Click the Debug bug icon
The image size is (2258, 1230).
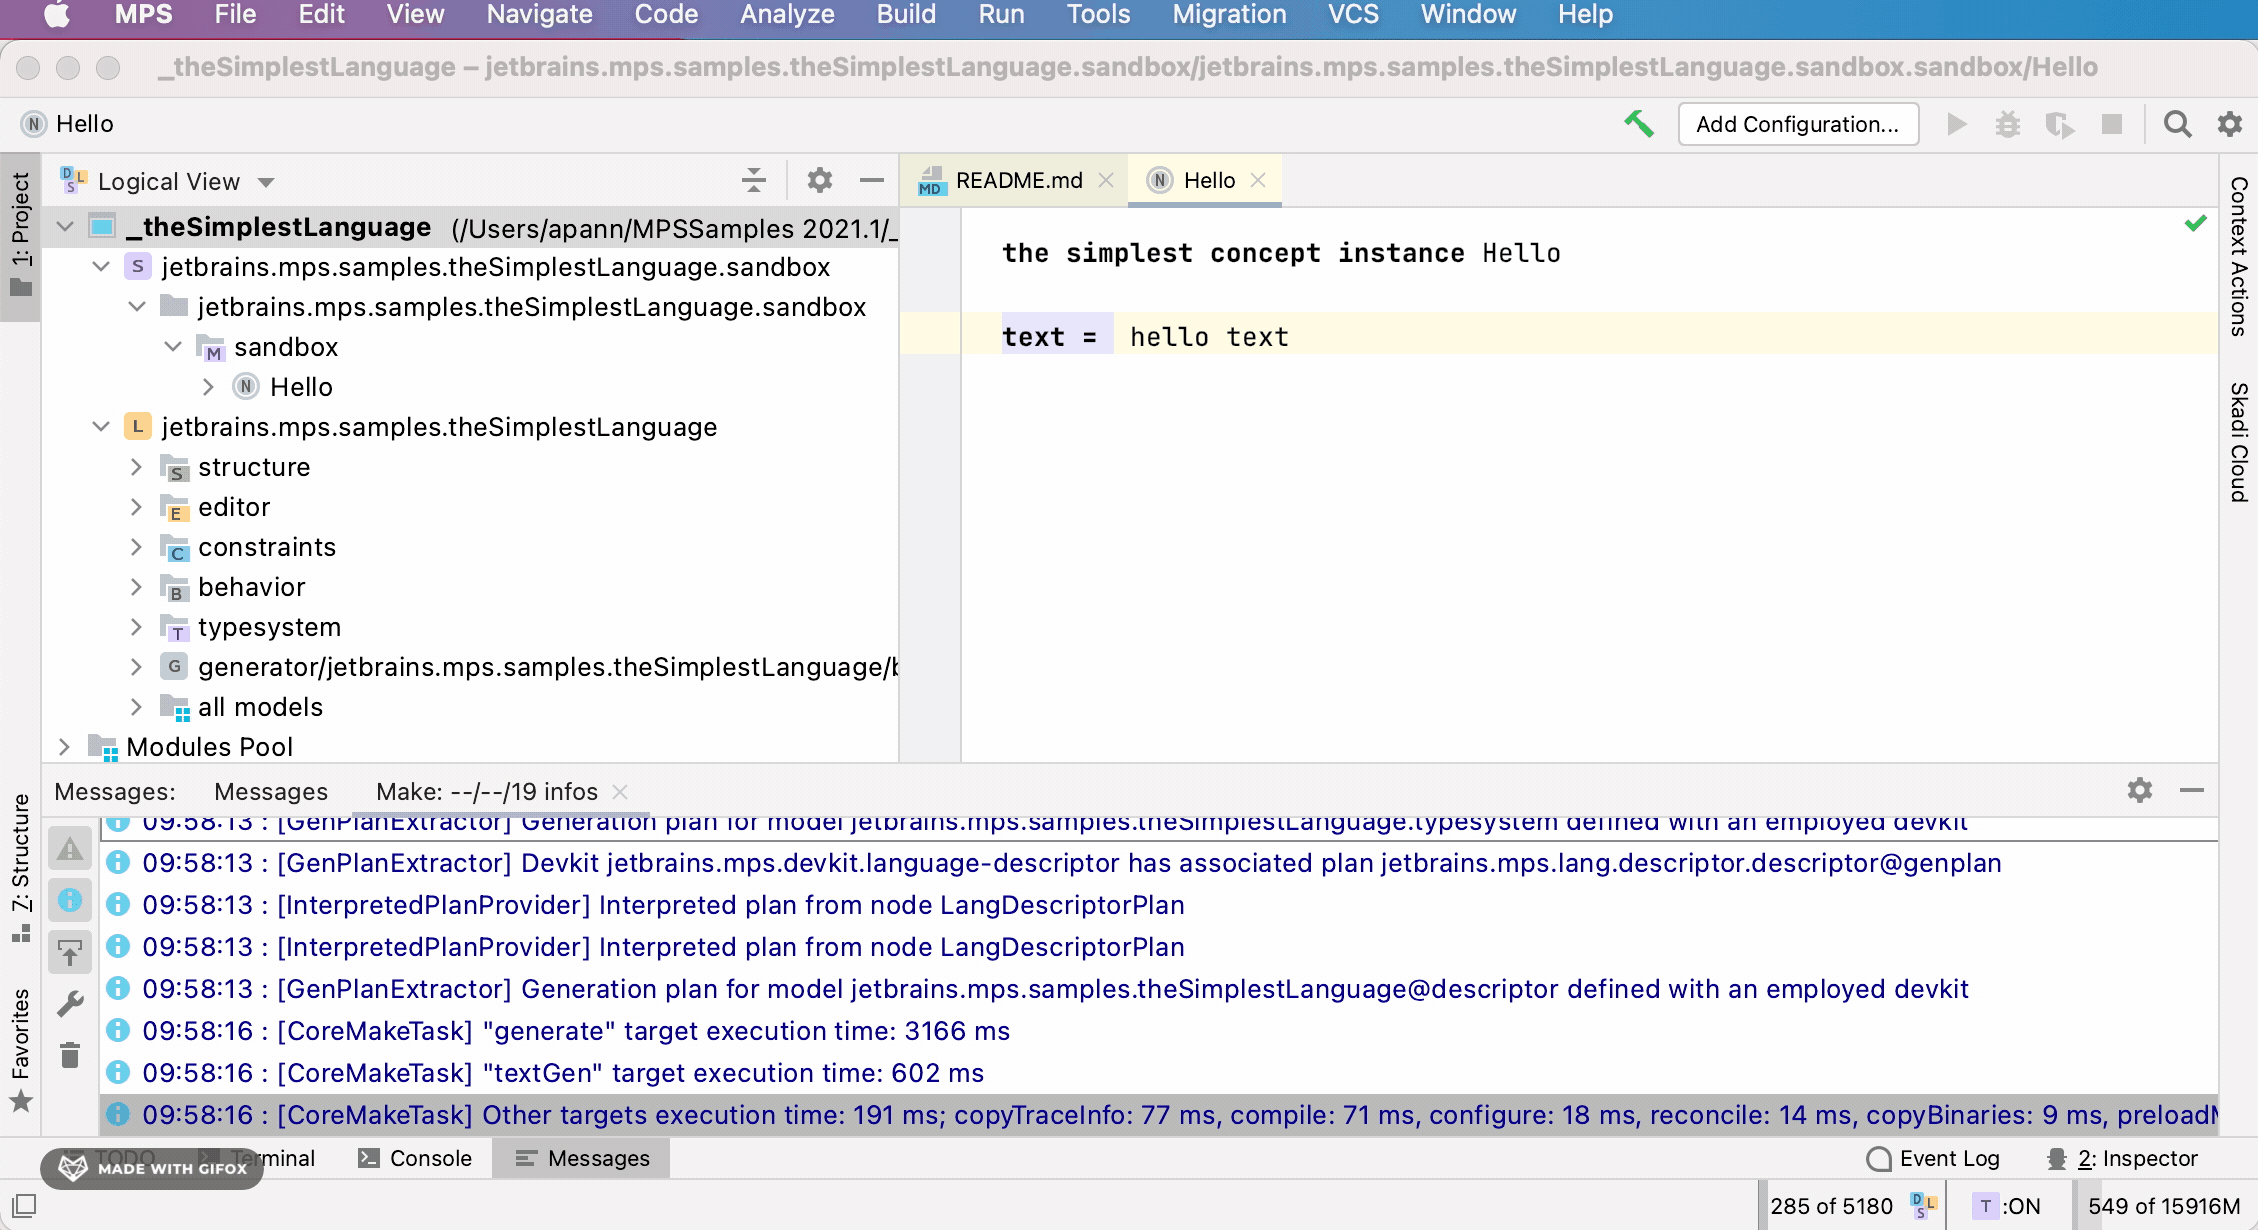point(2008,124)
